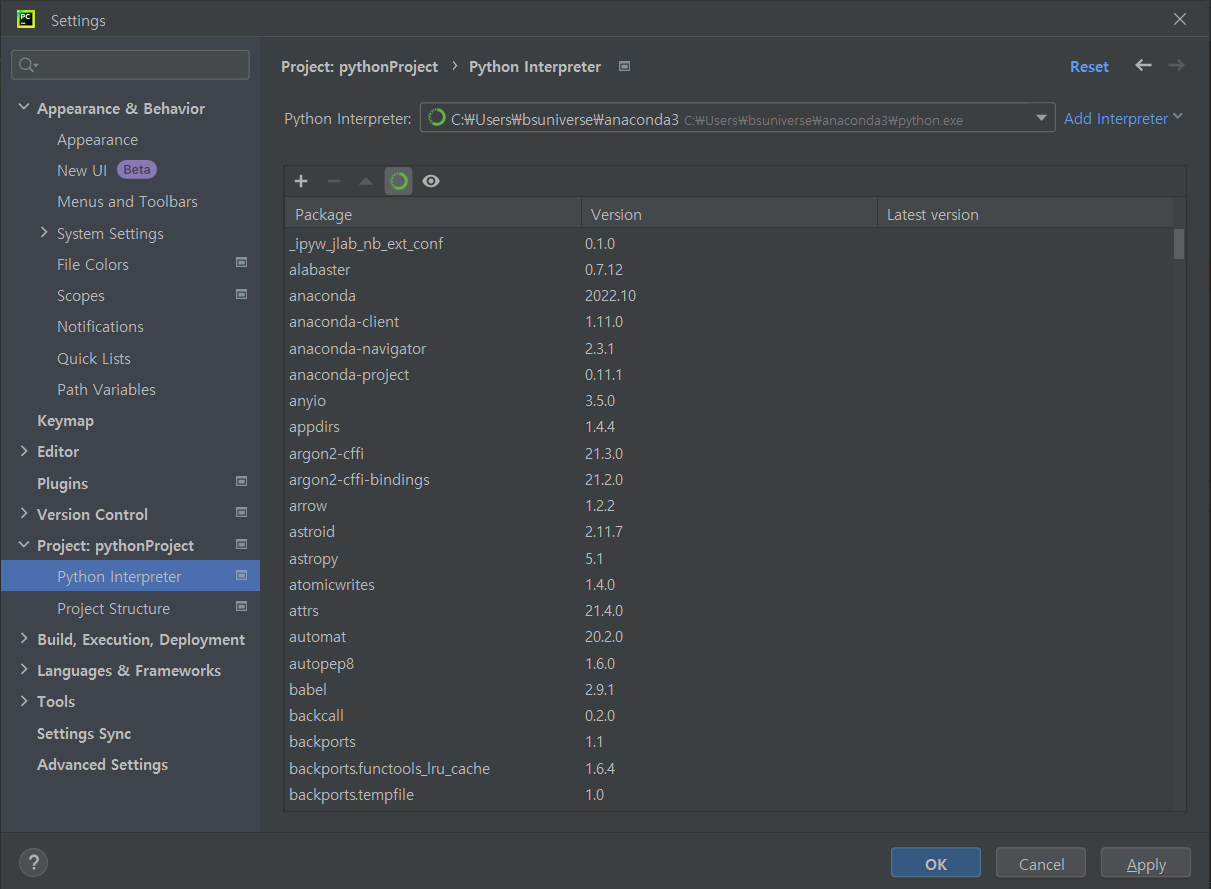Sort by Package column header
Viewport: 1211px width, 889px height.
(433, 214)
